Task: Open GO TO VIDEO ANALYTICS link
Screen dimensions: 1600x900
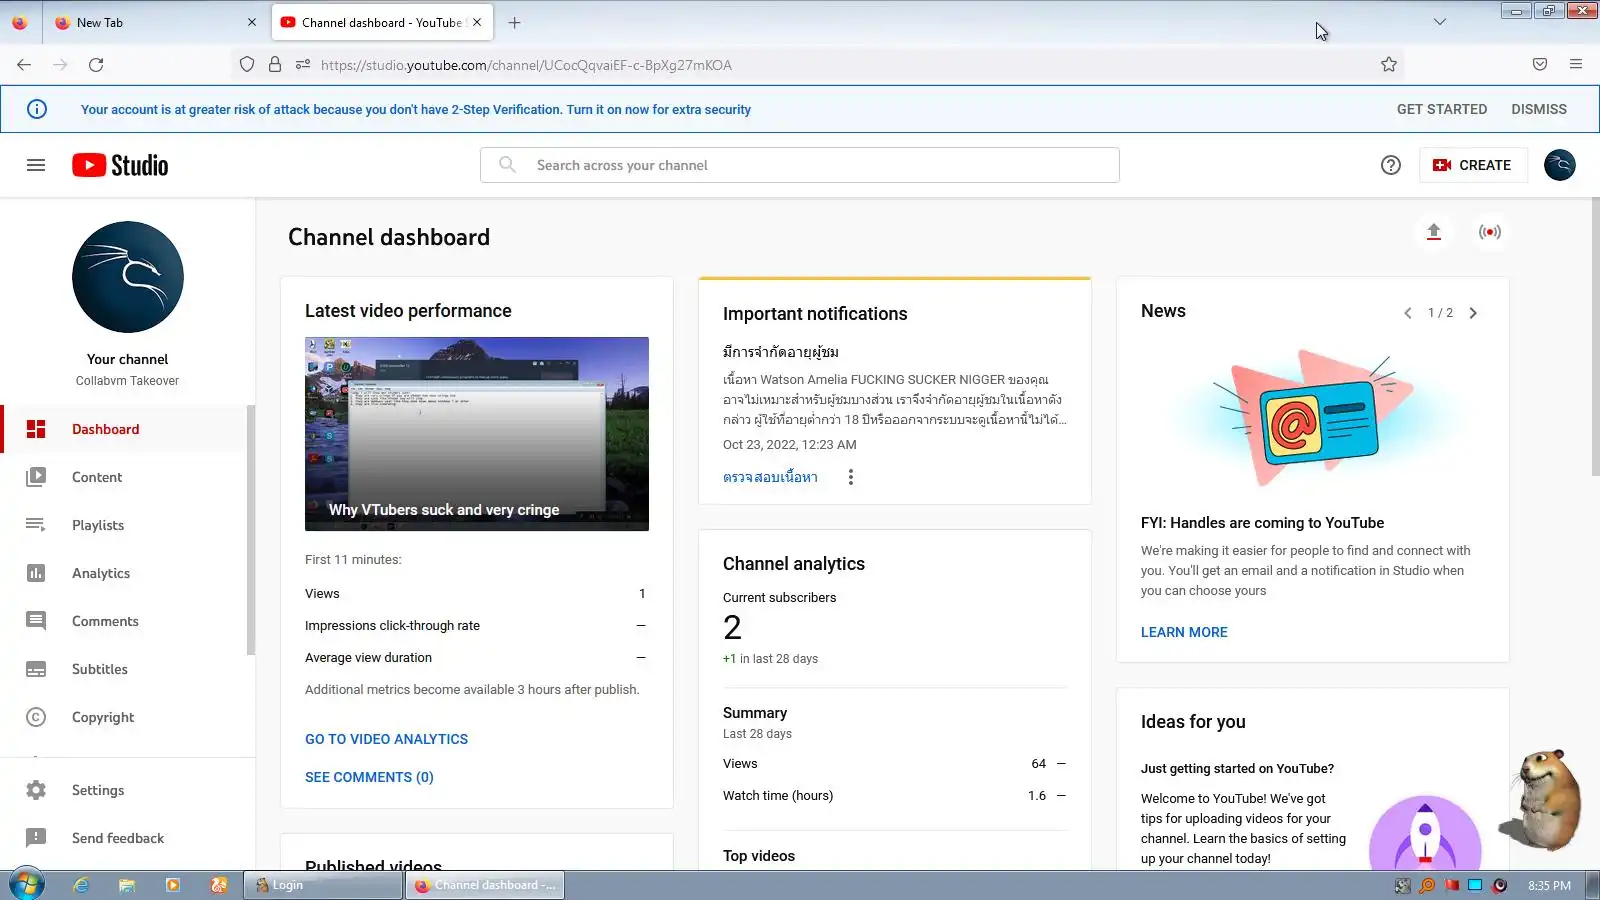Action: coord(386,739)
